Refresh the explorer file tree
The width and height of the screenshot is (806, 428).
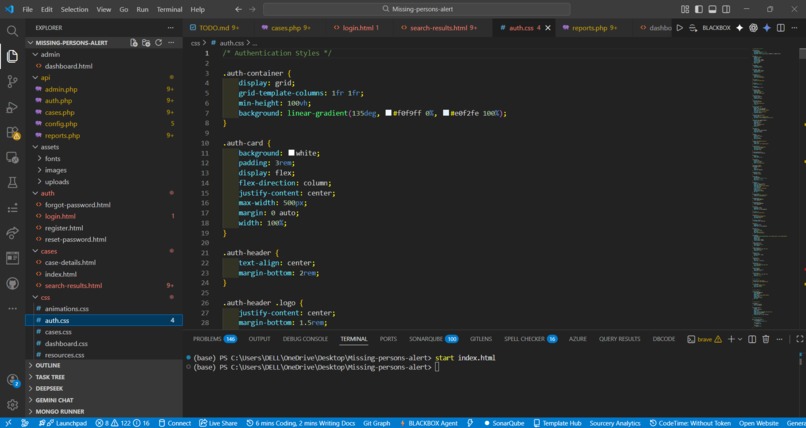(x=158, y=43)
